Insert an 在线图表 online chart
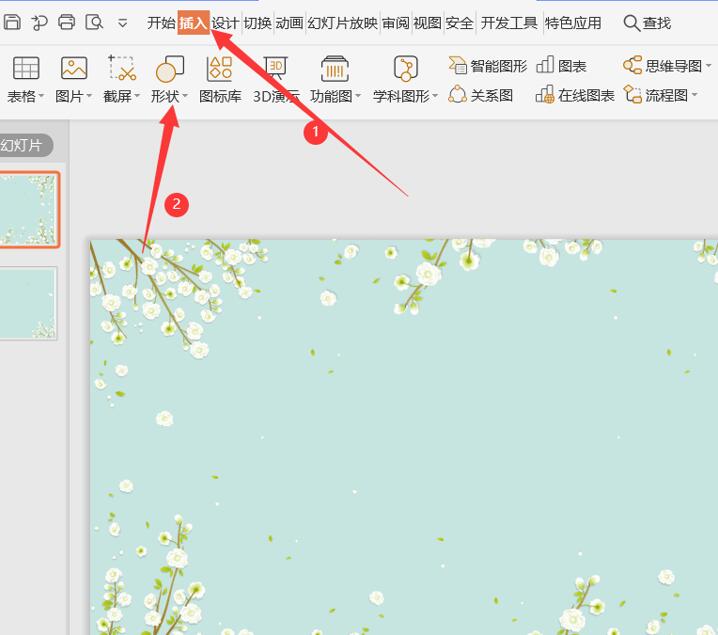The width and height of the screenshot is (718, 635). coord(575,95)
